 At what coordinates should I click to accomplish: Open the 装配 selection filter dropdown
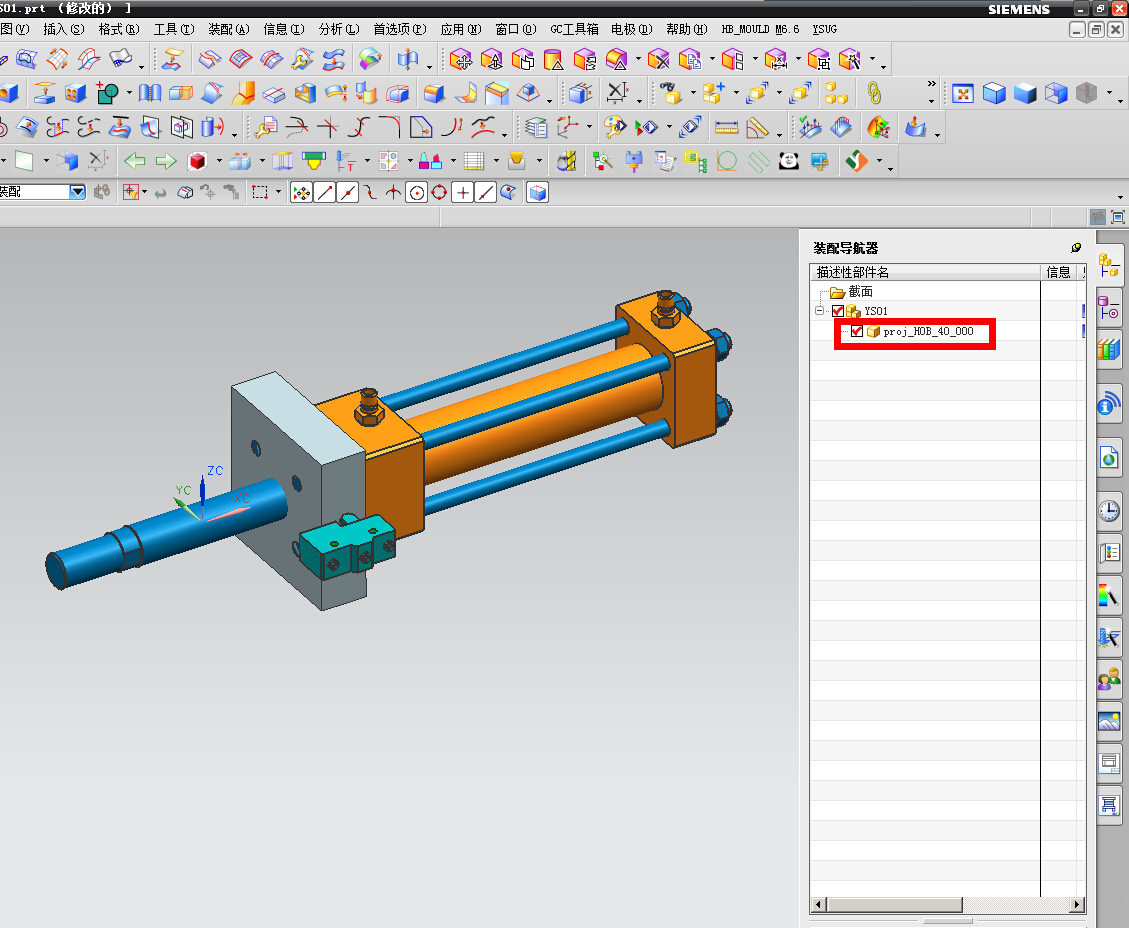point(77,192)
